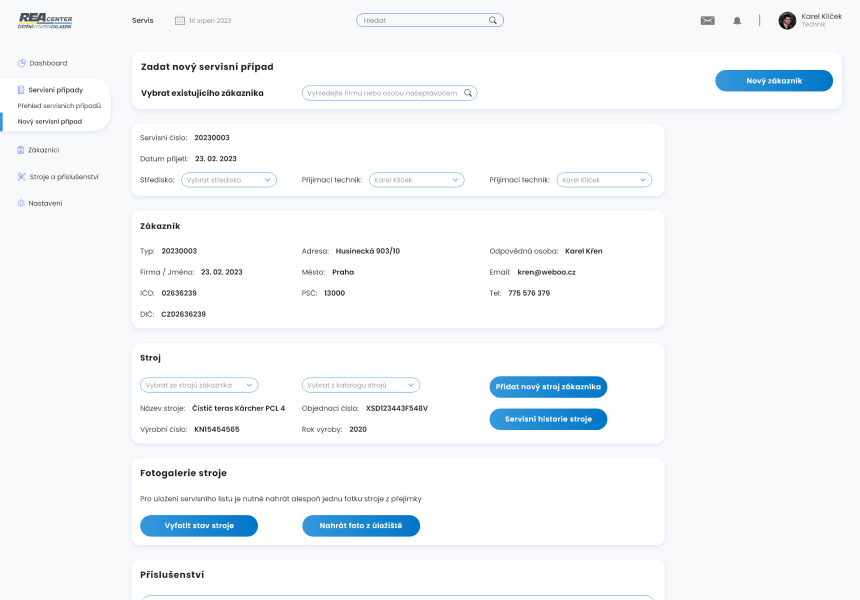Click the Nový zákazník button
Viewport: 860px width, 600px height.
pyautogui.click(x=773, y=81)
